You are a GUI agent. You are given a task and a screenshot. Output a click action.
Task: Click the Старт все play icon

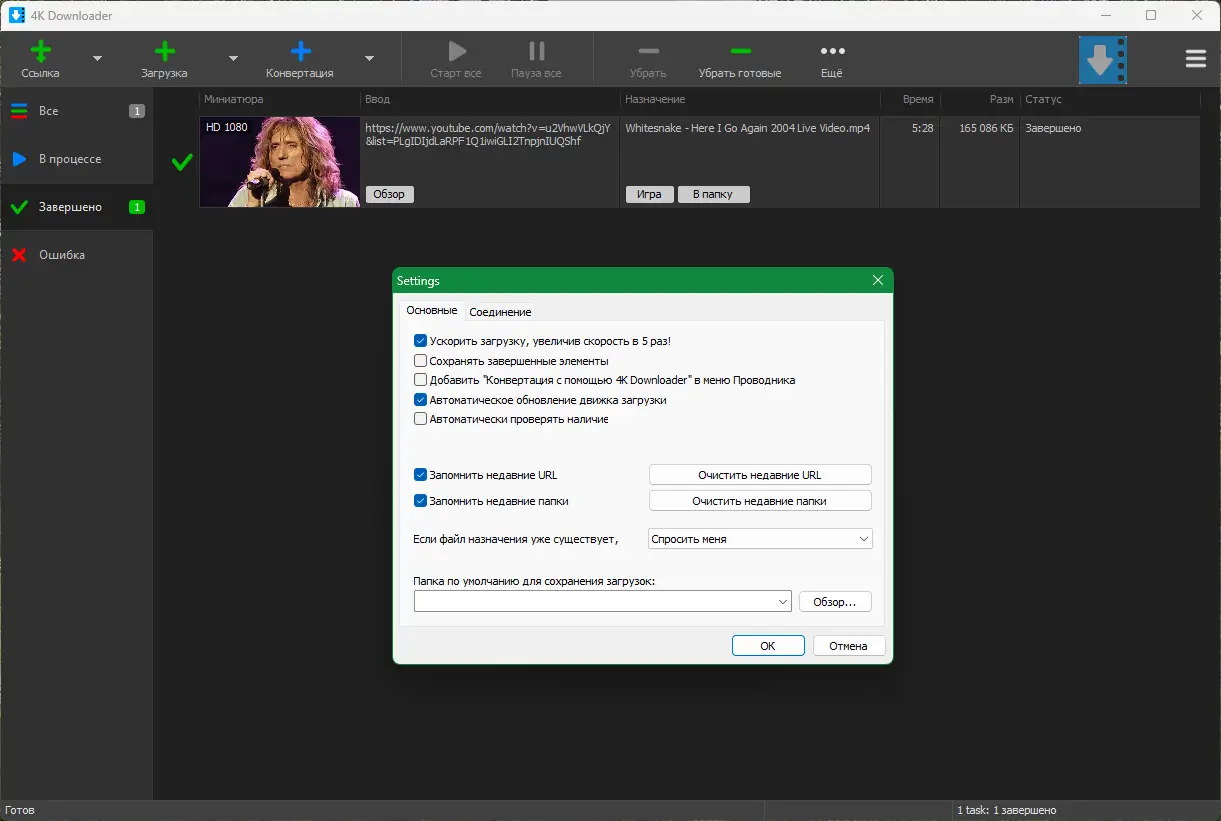pyautogui.click(x=456, y=51)
